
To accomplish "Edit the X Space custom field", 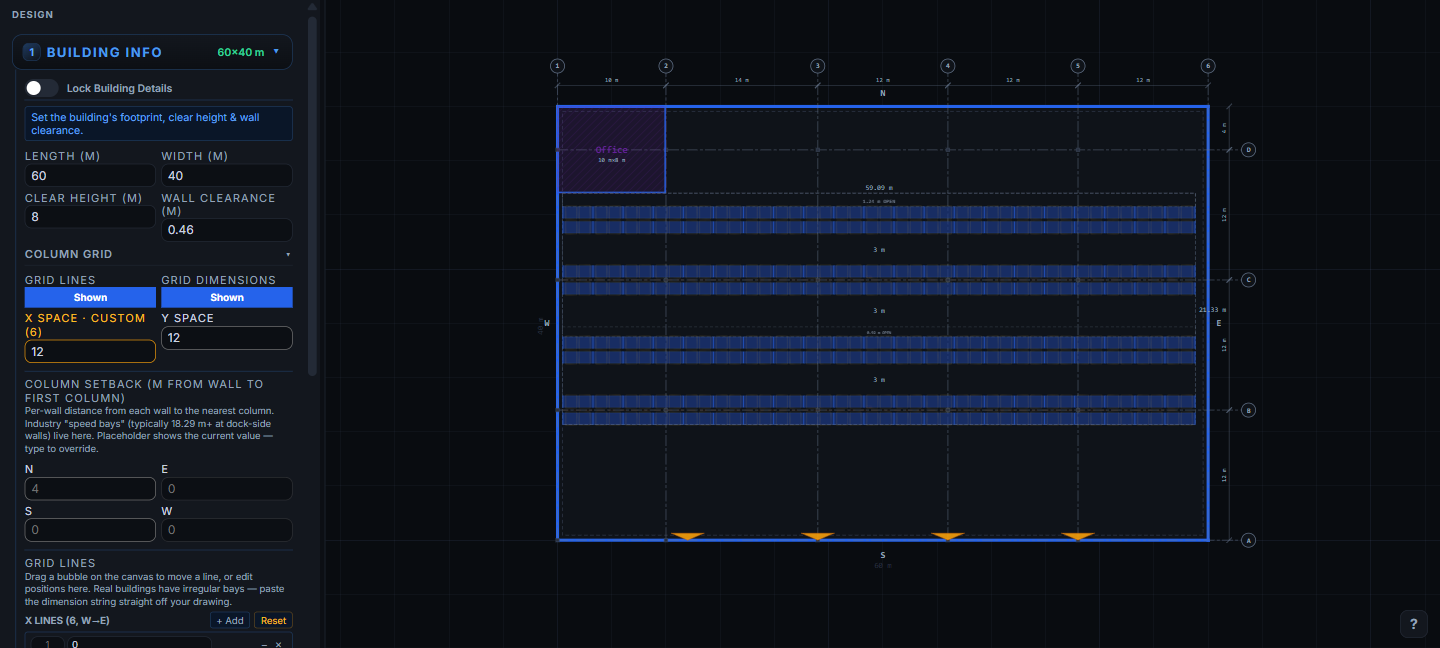I will point(90,352).
